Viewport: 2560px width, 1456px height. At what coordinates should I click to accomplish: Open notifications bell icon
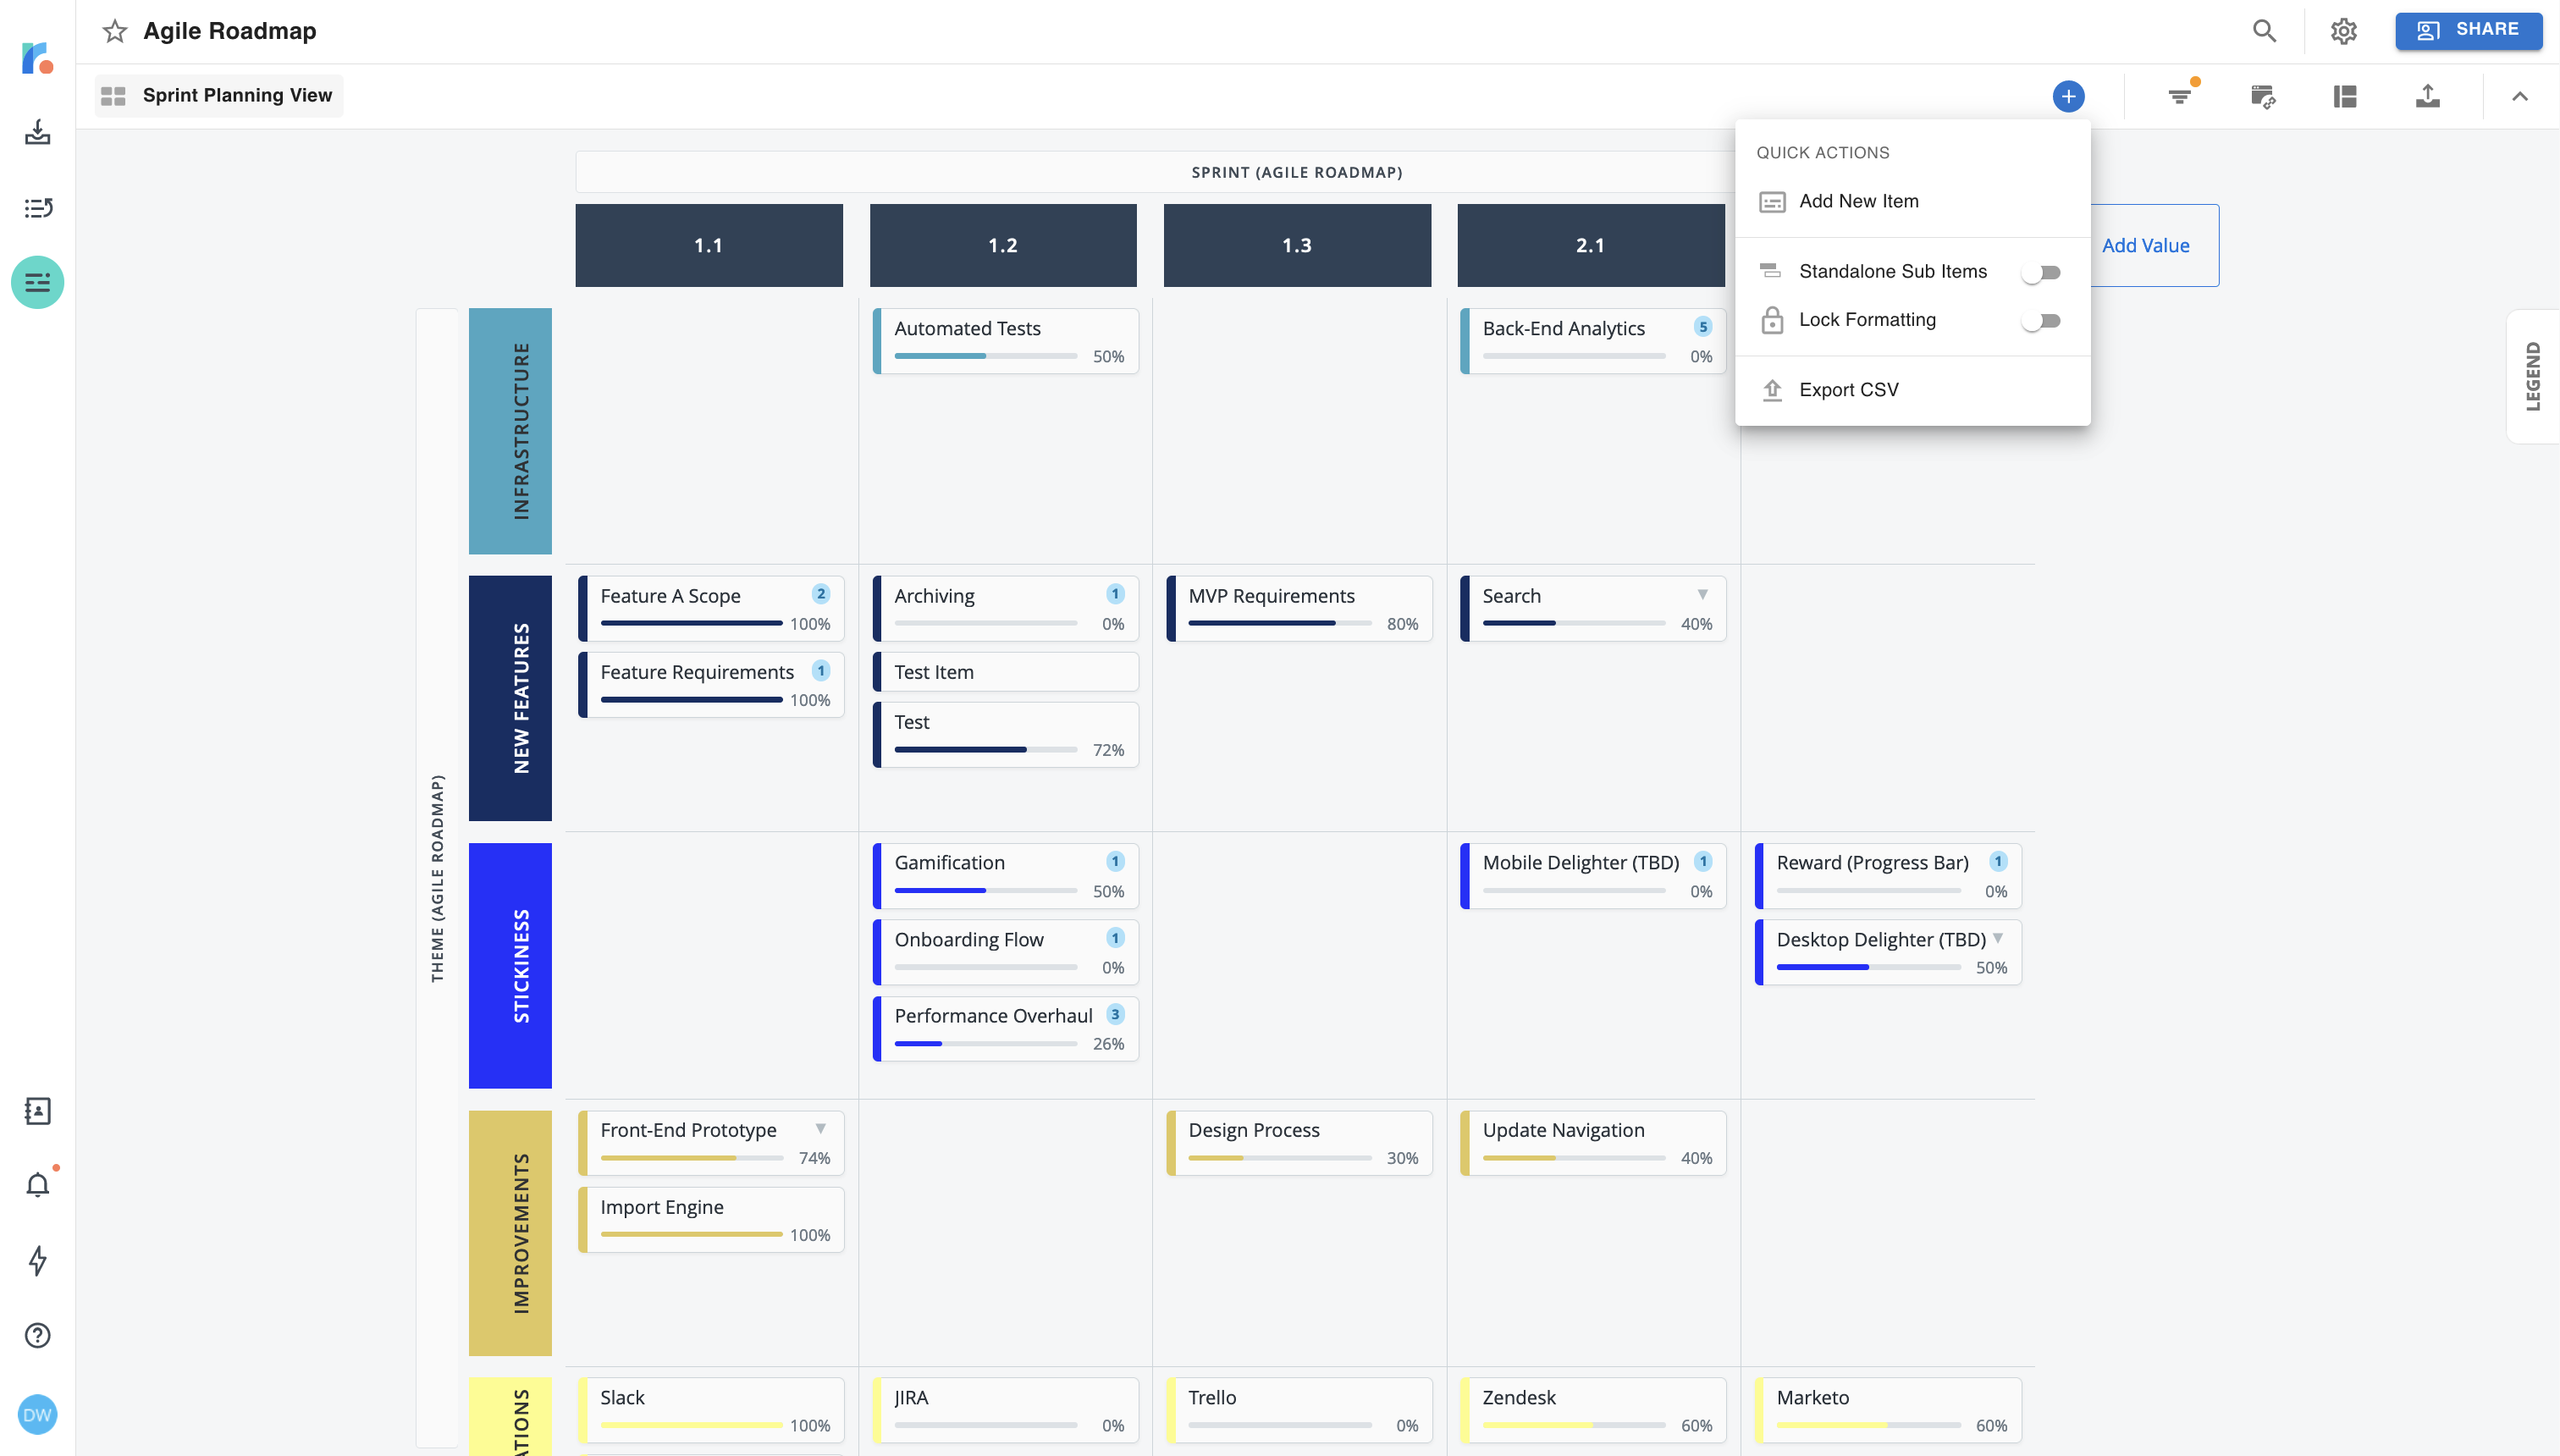pyautogui.click(x=37, y=1185)
